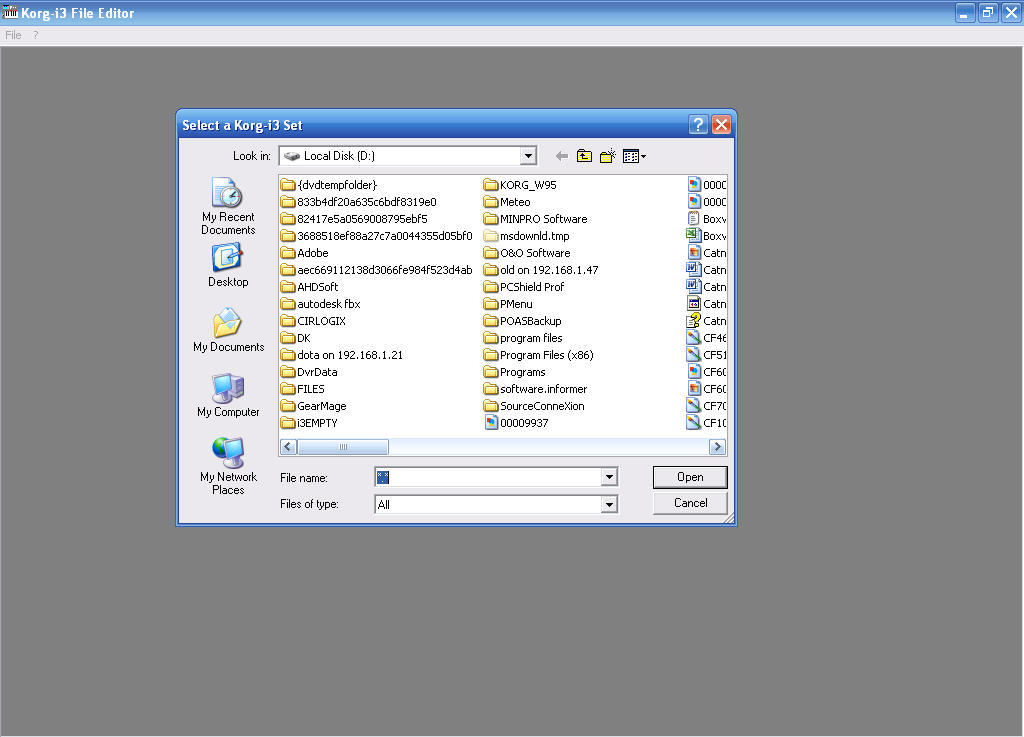Screen dimensions: 1024x737
Task: Click the horizontal scrollbar right arrow
Action: pos(718,446)
